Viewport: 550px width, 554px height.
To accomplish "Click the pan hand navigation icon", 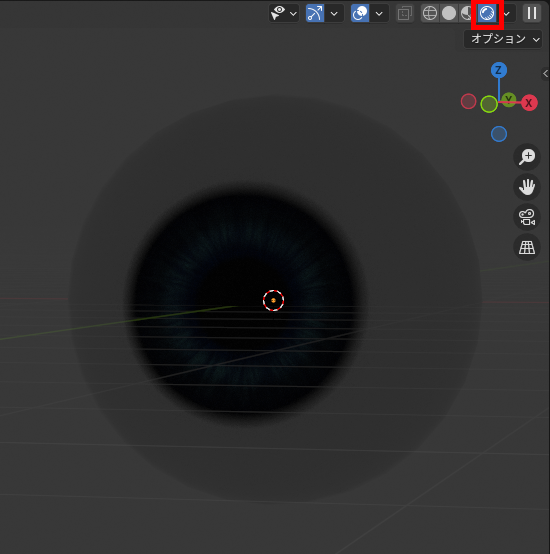I will [x=527, y=187].
